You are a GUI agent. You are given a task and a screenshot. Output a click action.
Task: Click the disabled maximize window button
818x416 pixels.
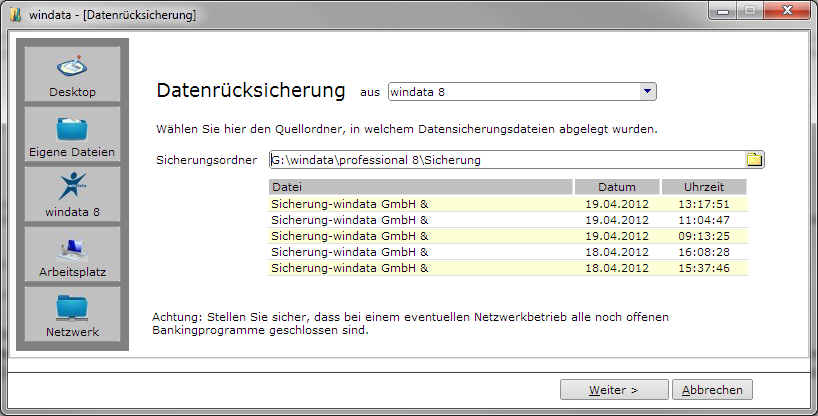click(750, 11)
